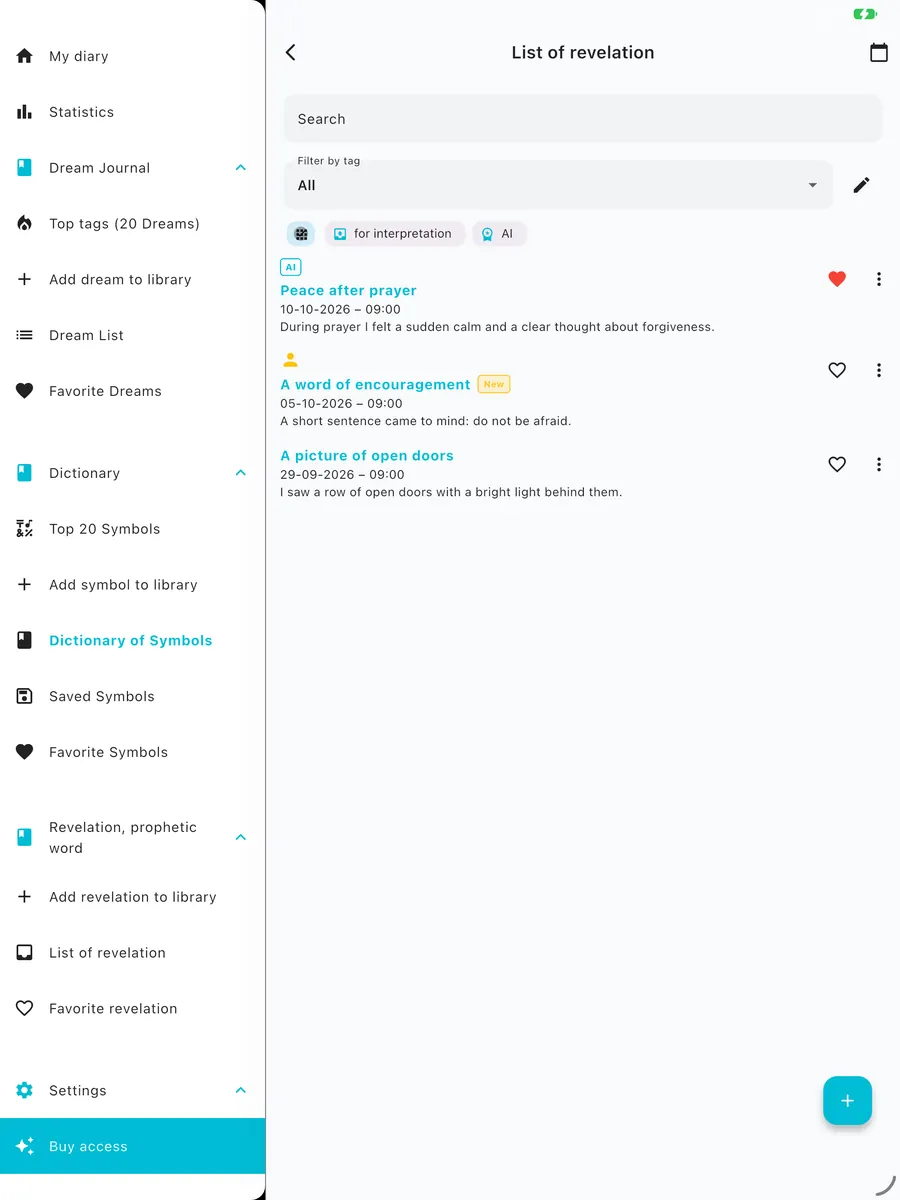Click outlined heart beside Favorite revelation
Image resolution: width=900 pixels, height=1200 pixels.
click(25, 1009)
